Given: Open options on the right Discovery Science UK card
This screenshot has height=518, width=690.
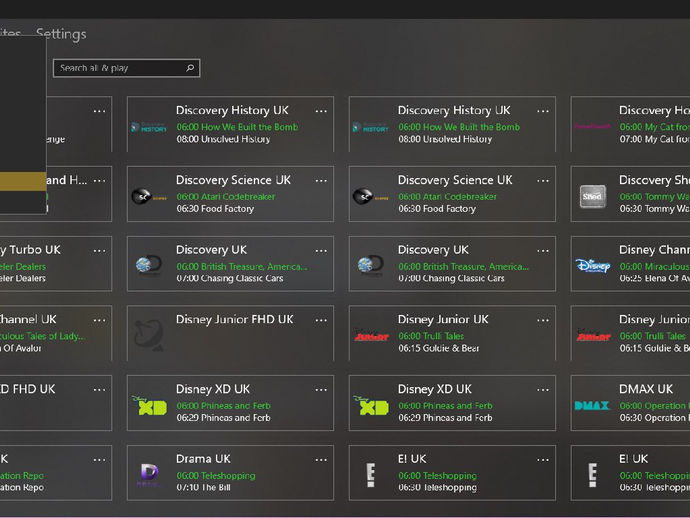Looking at the screenshot, I should tap(543, 180).
